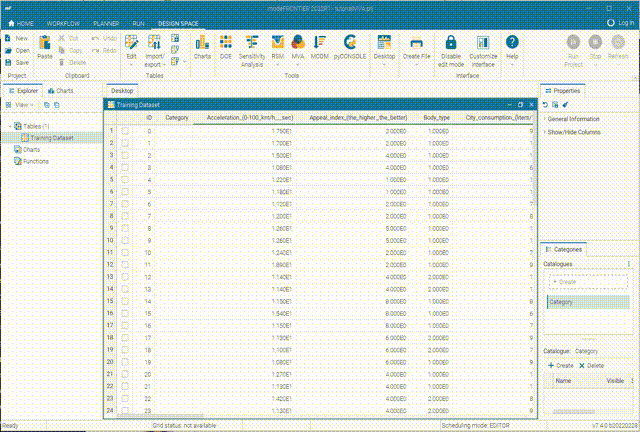640x432 pixels.
Task: Click the checkmark apply icon in Properties
Action: (x=565, y=105)
